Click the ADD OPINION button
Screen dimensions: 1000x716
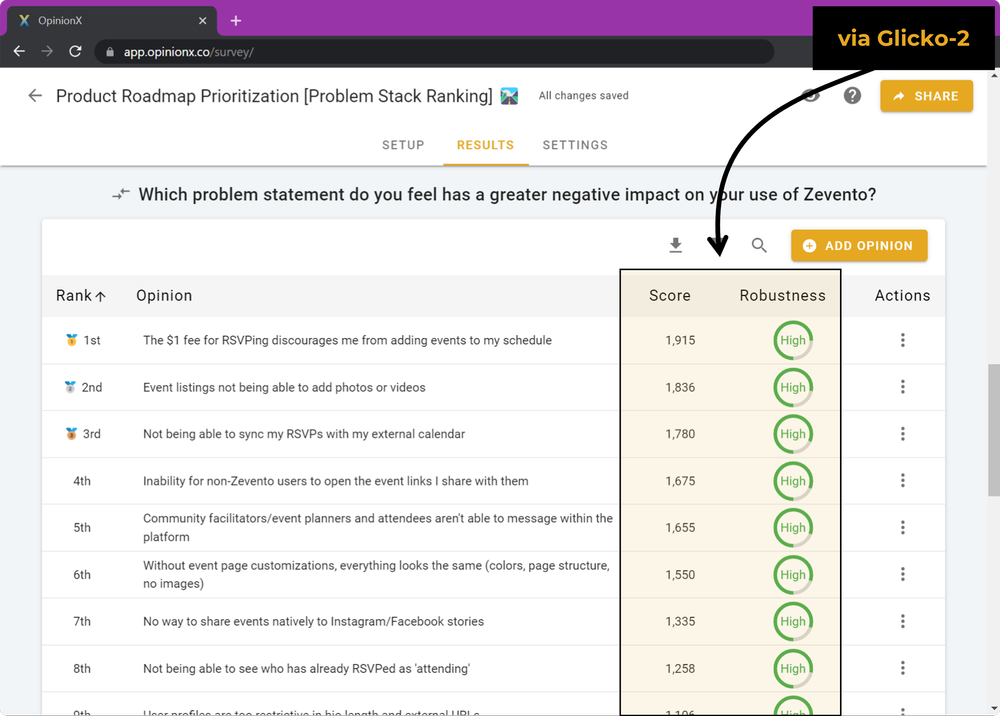[x=858, y=244]
